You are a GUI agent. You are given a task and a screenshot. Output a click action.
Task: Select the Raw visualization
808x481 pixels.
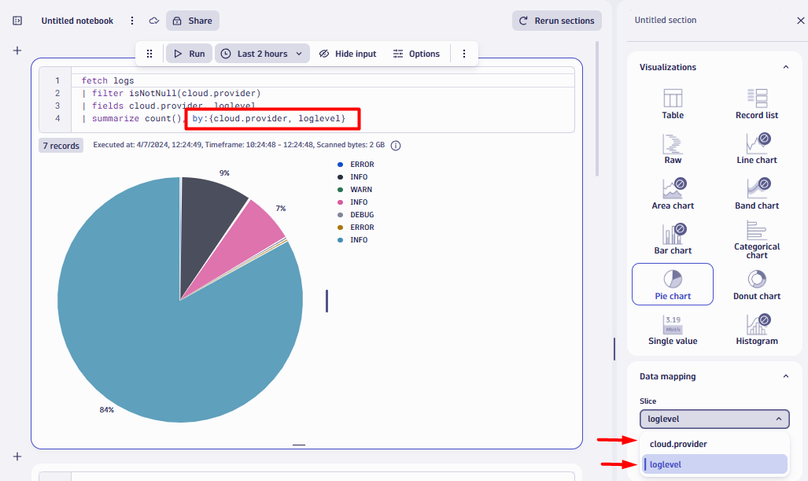673,147
